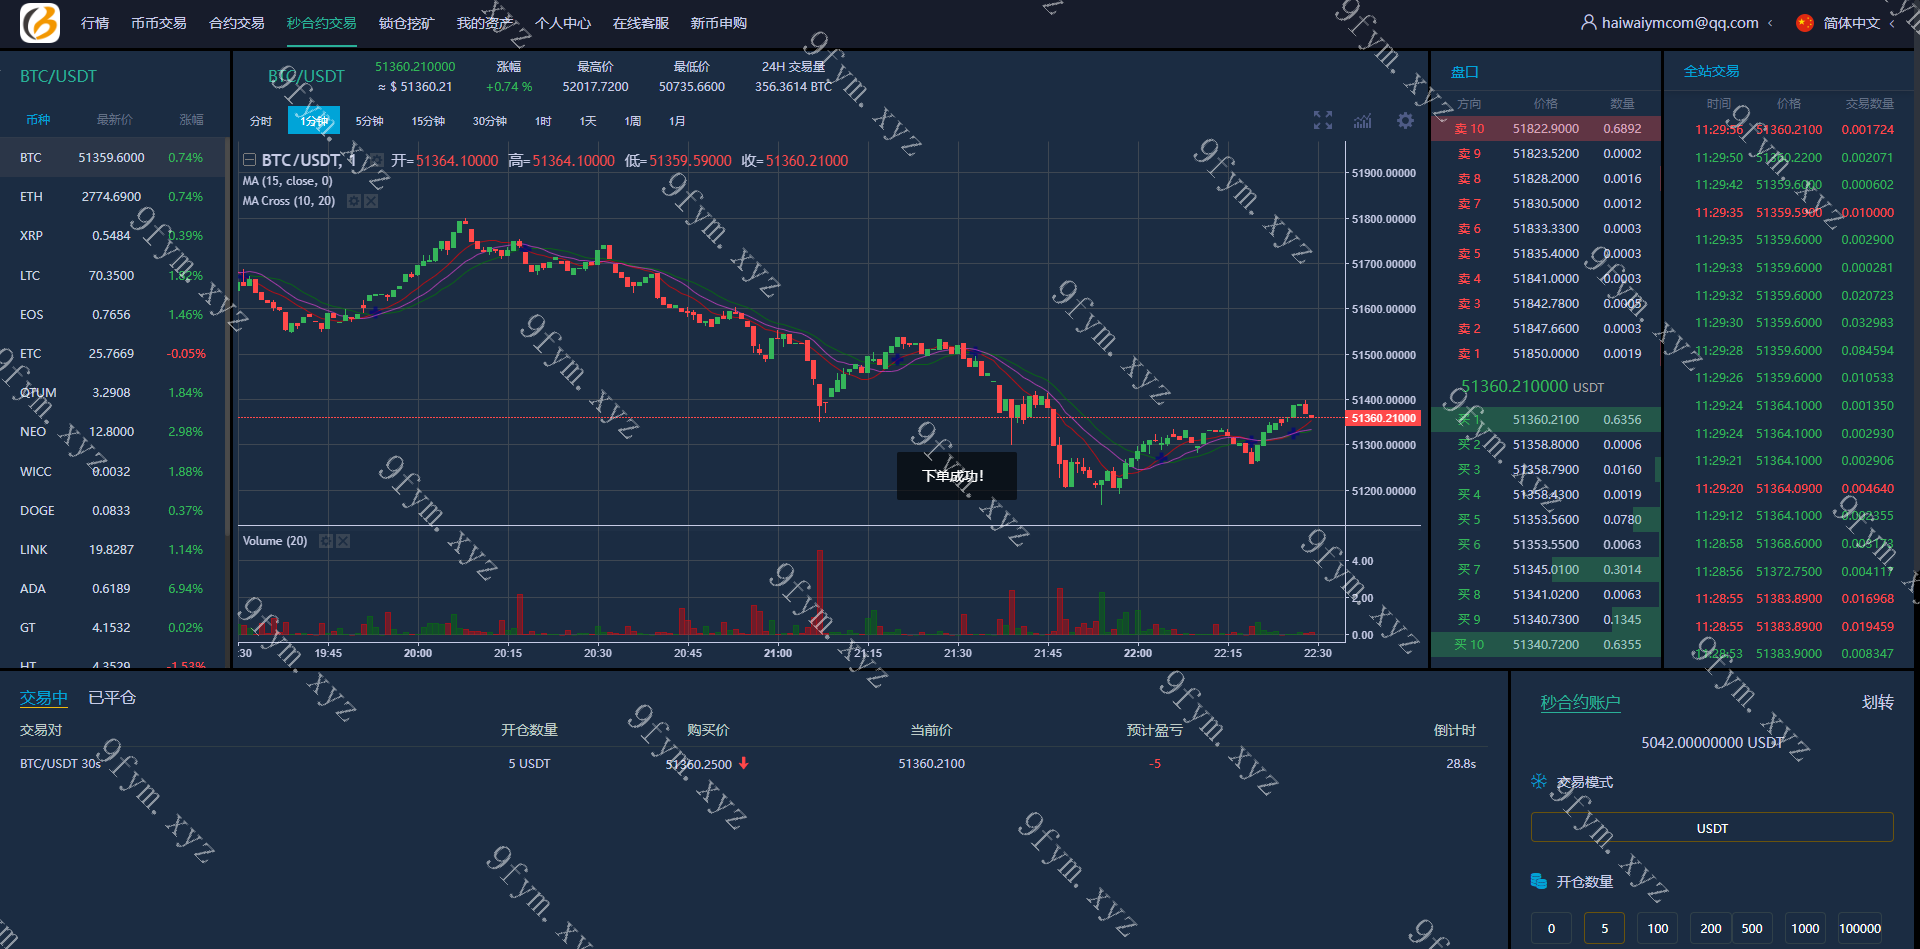Select position amount 100000
Screen dimensions: 1920x949
point(1860,928)
